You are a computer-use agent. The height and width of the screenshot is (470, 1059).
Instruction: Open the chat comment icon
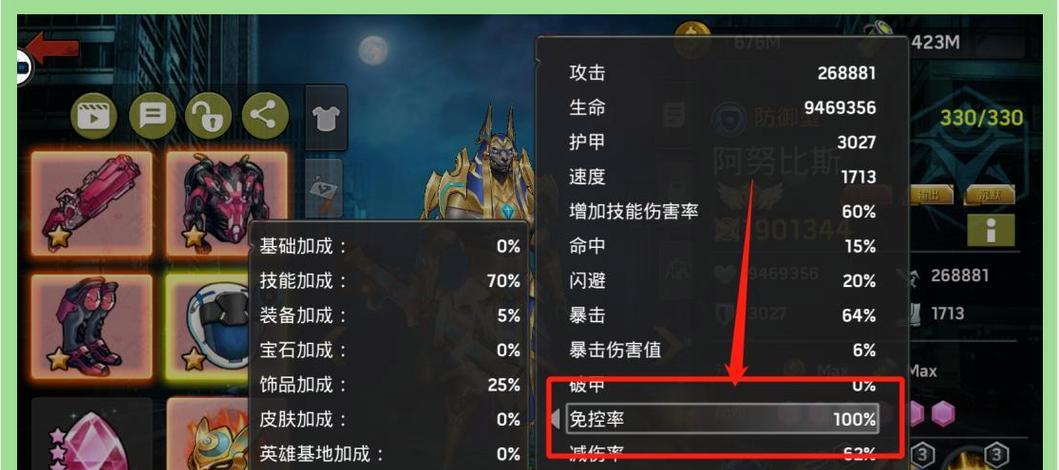152,116
